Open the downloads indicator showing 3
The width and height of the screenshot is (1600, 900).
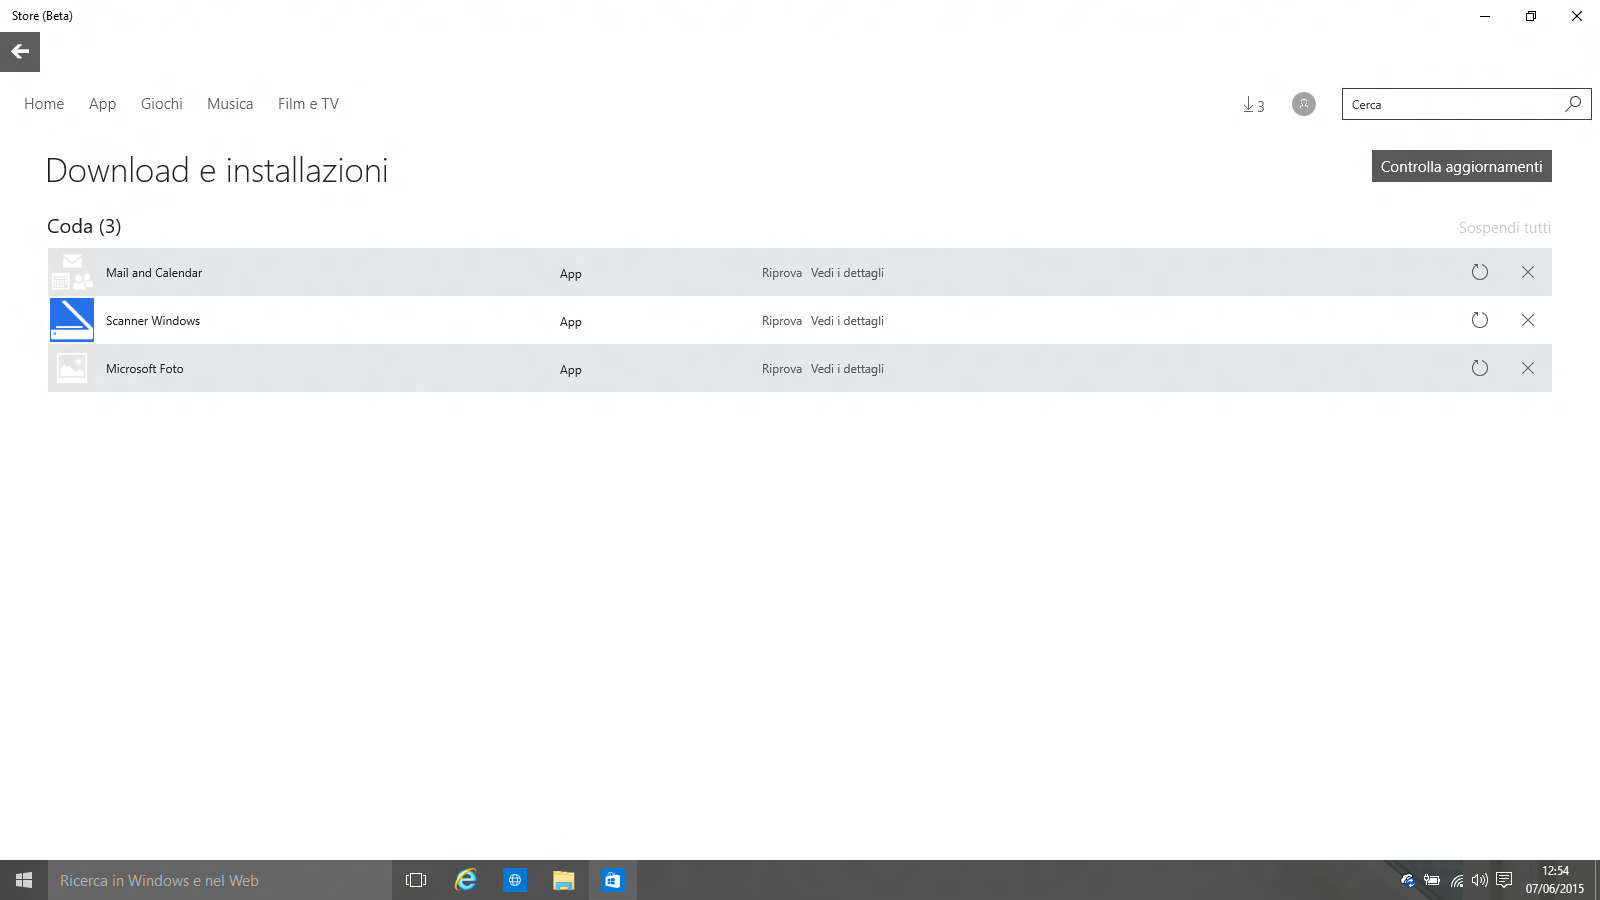coord(1253,104)
